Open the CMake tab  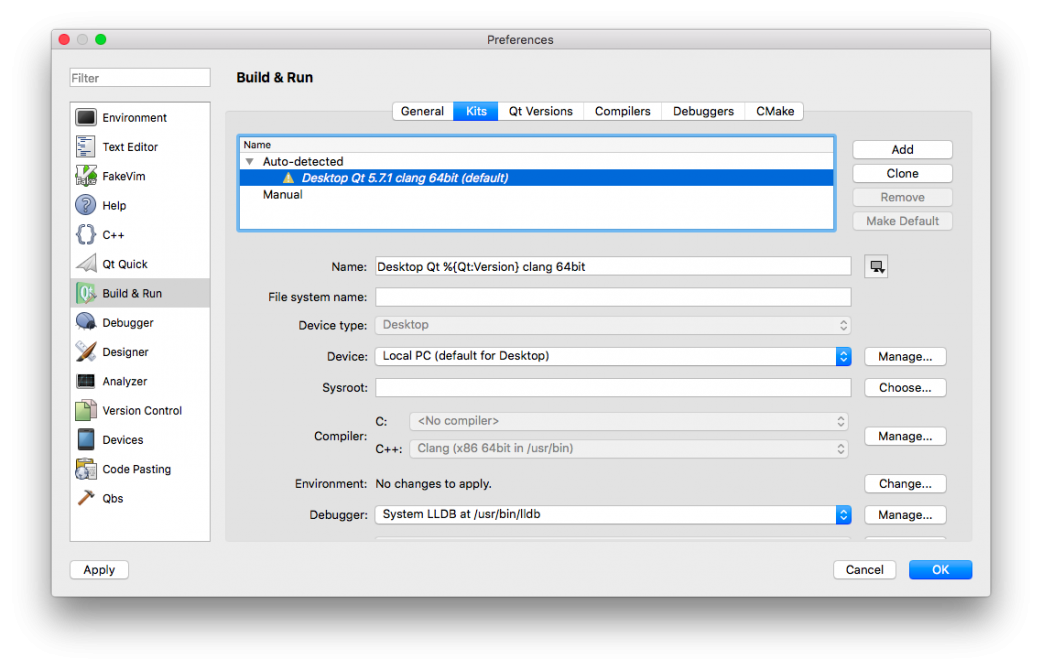[x=775, y=111]
